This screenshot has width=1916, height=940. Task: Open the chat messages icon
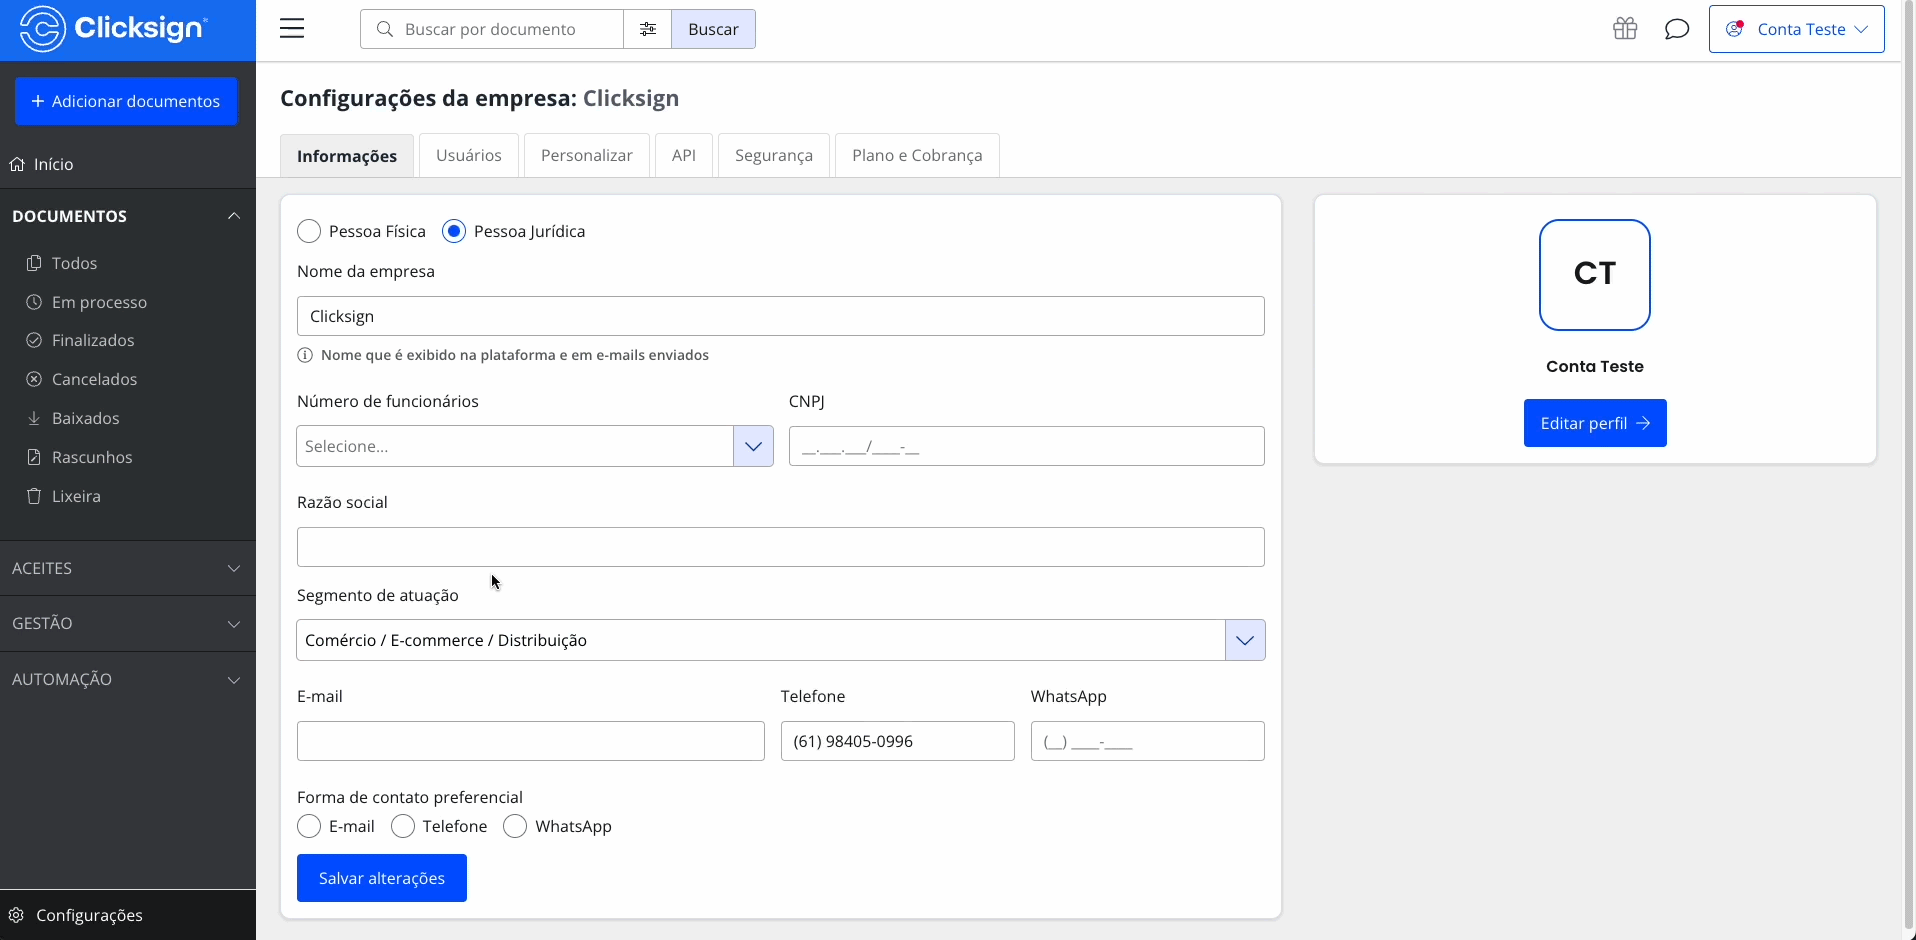1677,29
